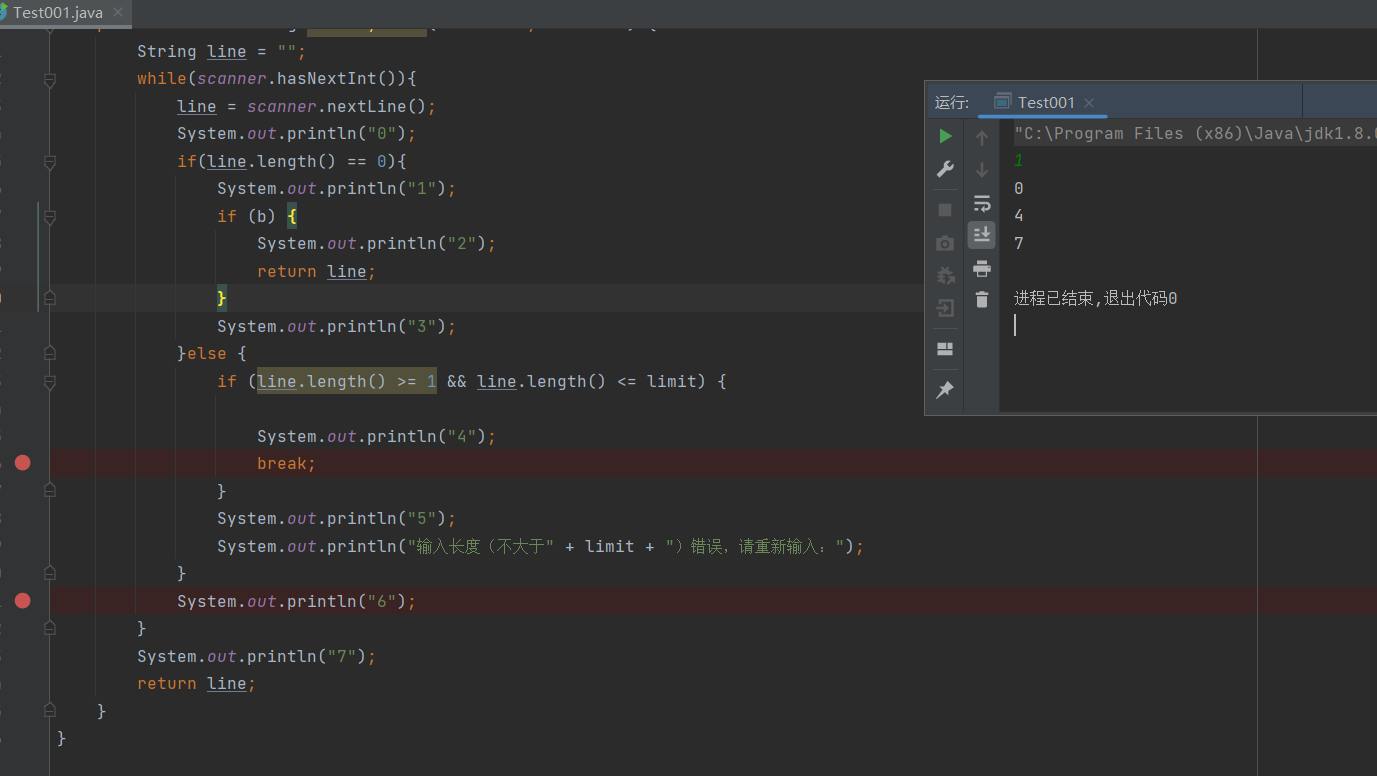
Task: Click the println("3") statement
Action: (336, 327)
